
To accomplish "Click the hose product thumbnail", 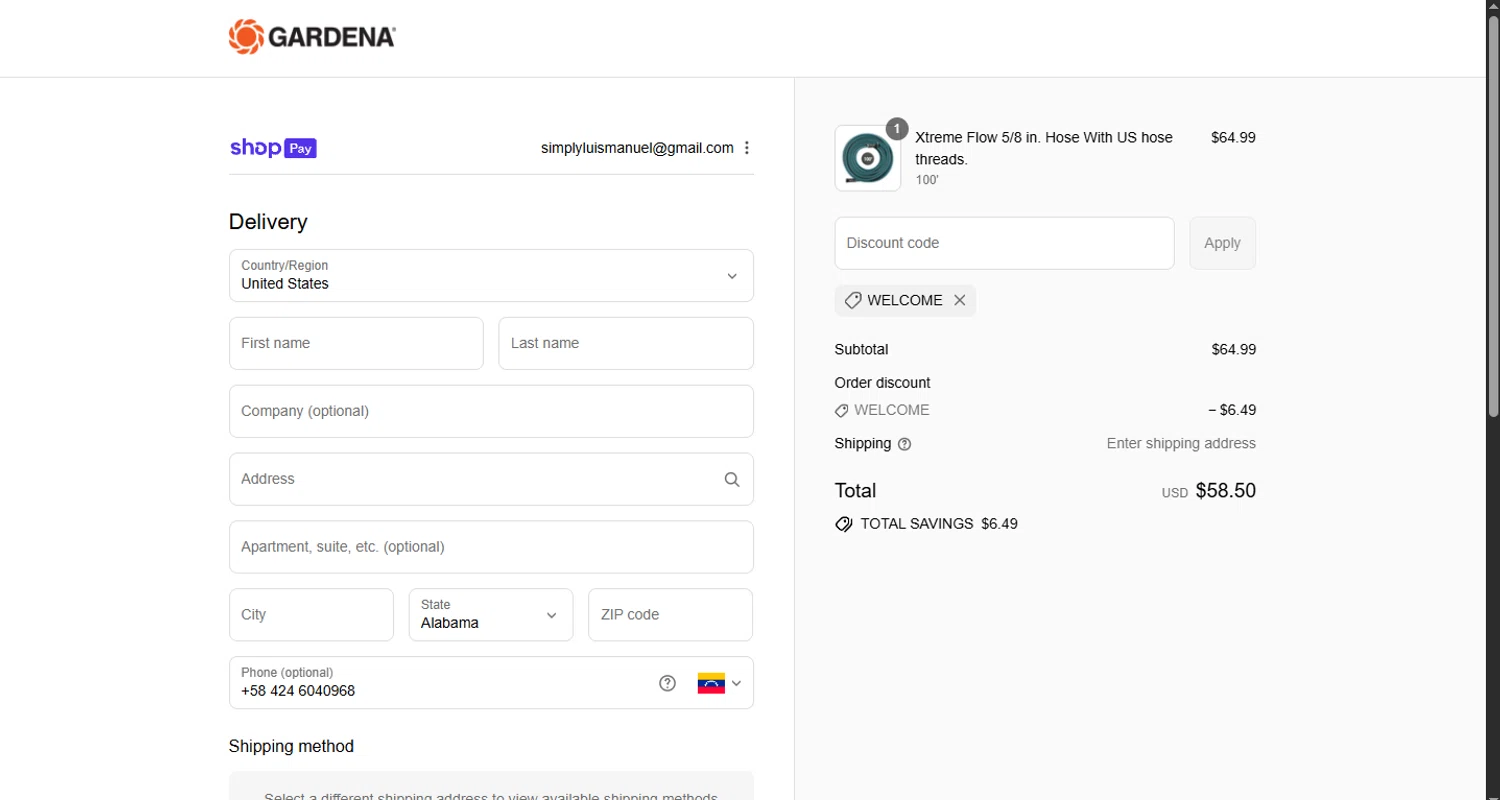I will [867, 158].
